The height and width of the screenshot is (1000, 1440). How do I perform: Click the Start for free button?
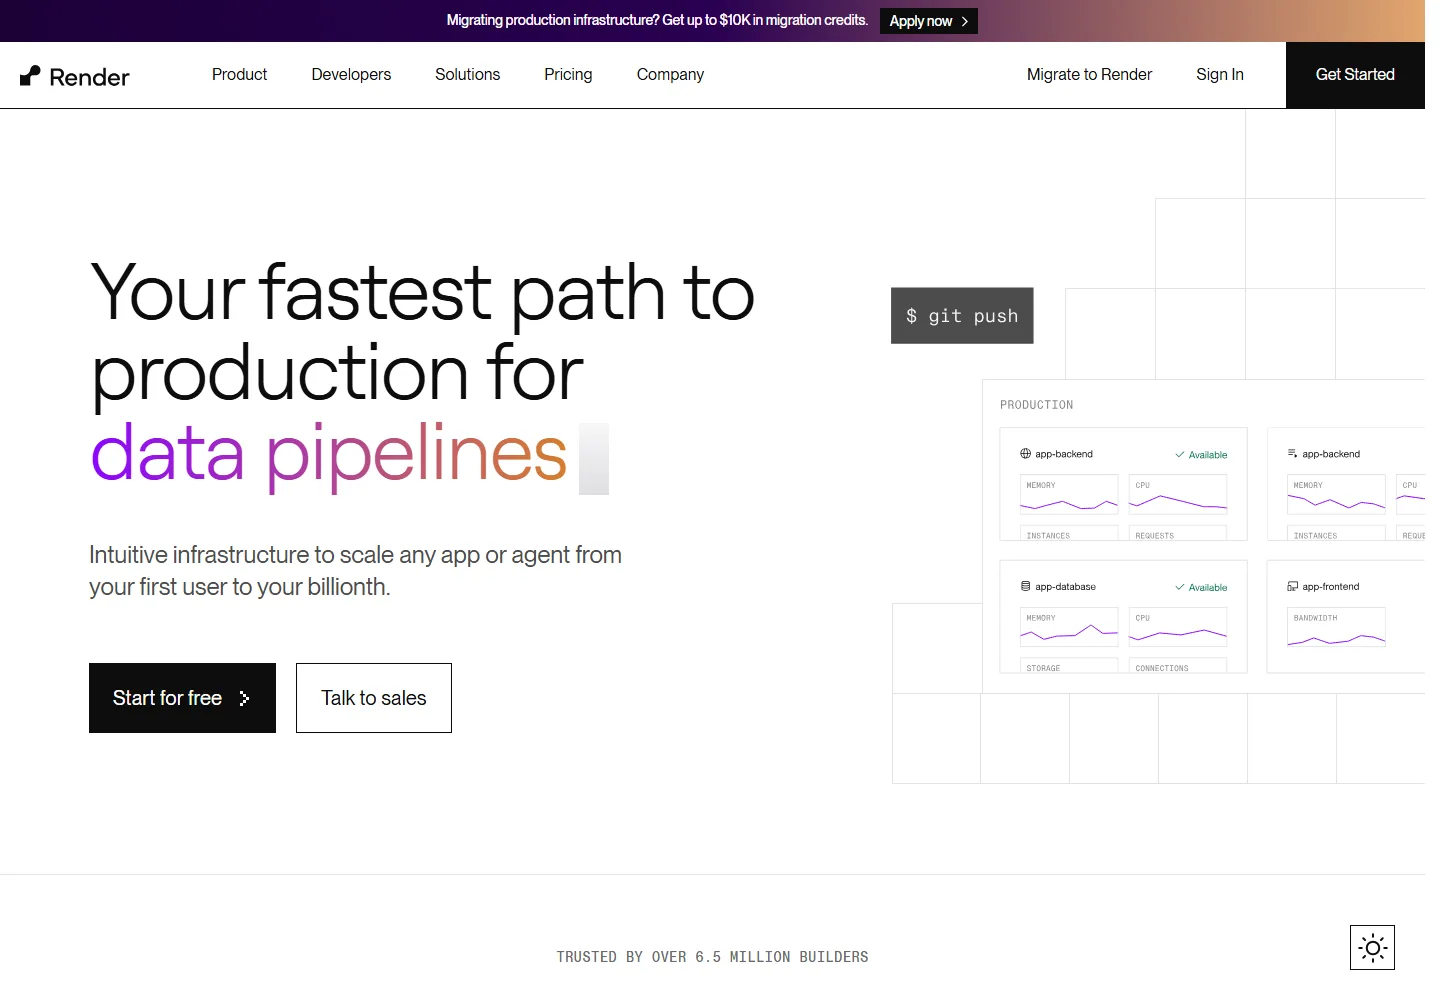point(182,698)
